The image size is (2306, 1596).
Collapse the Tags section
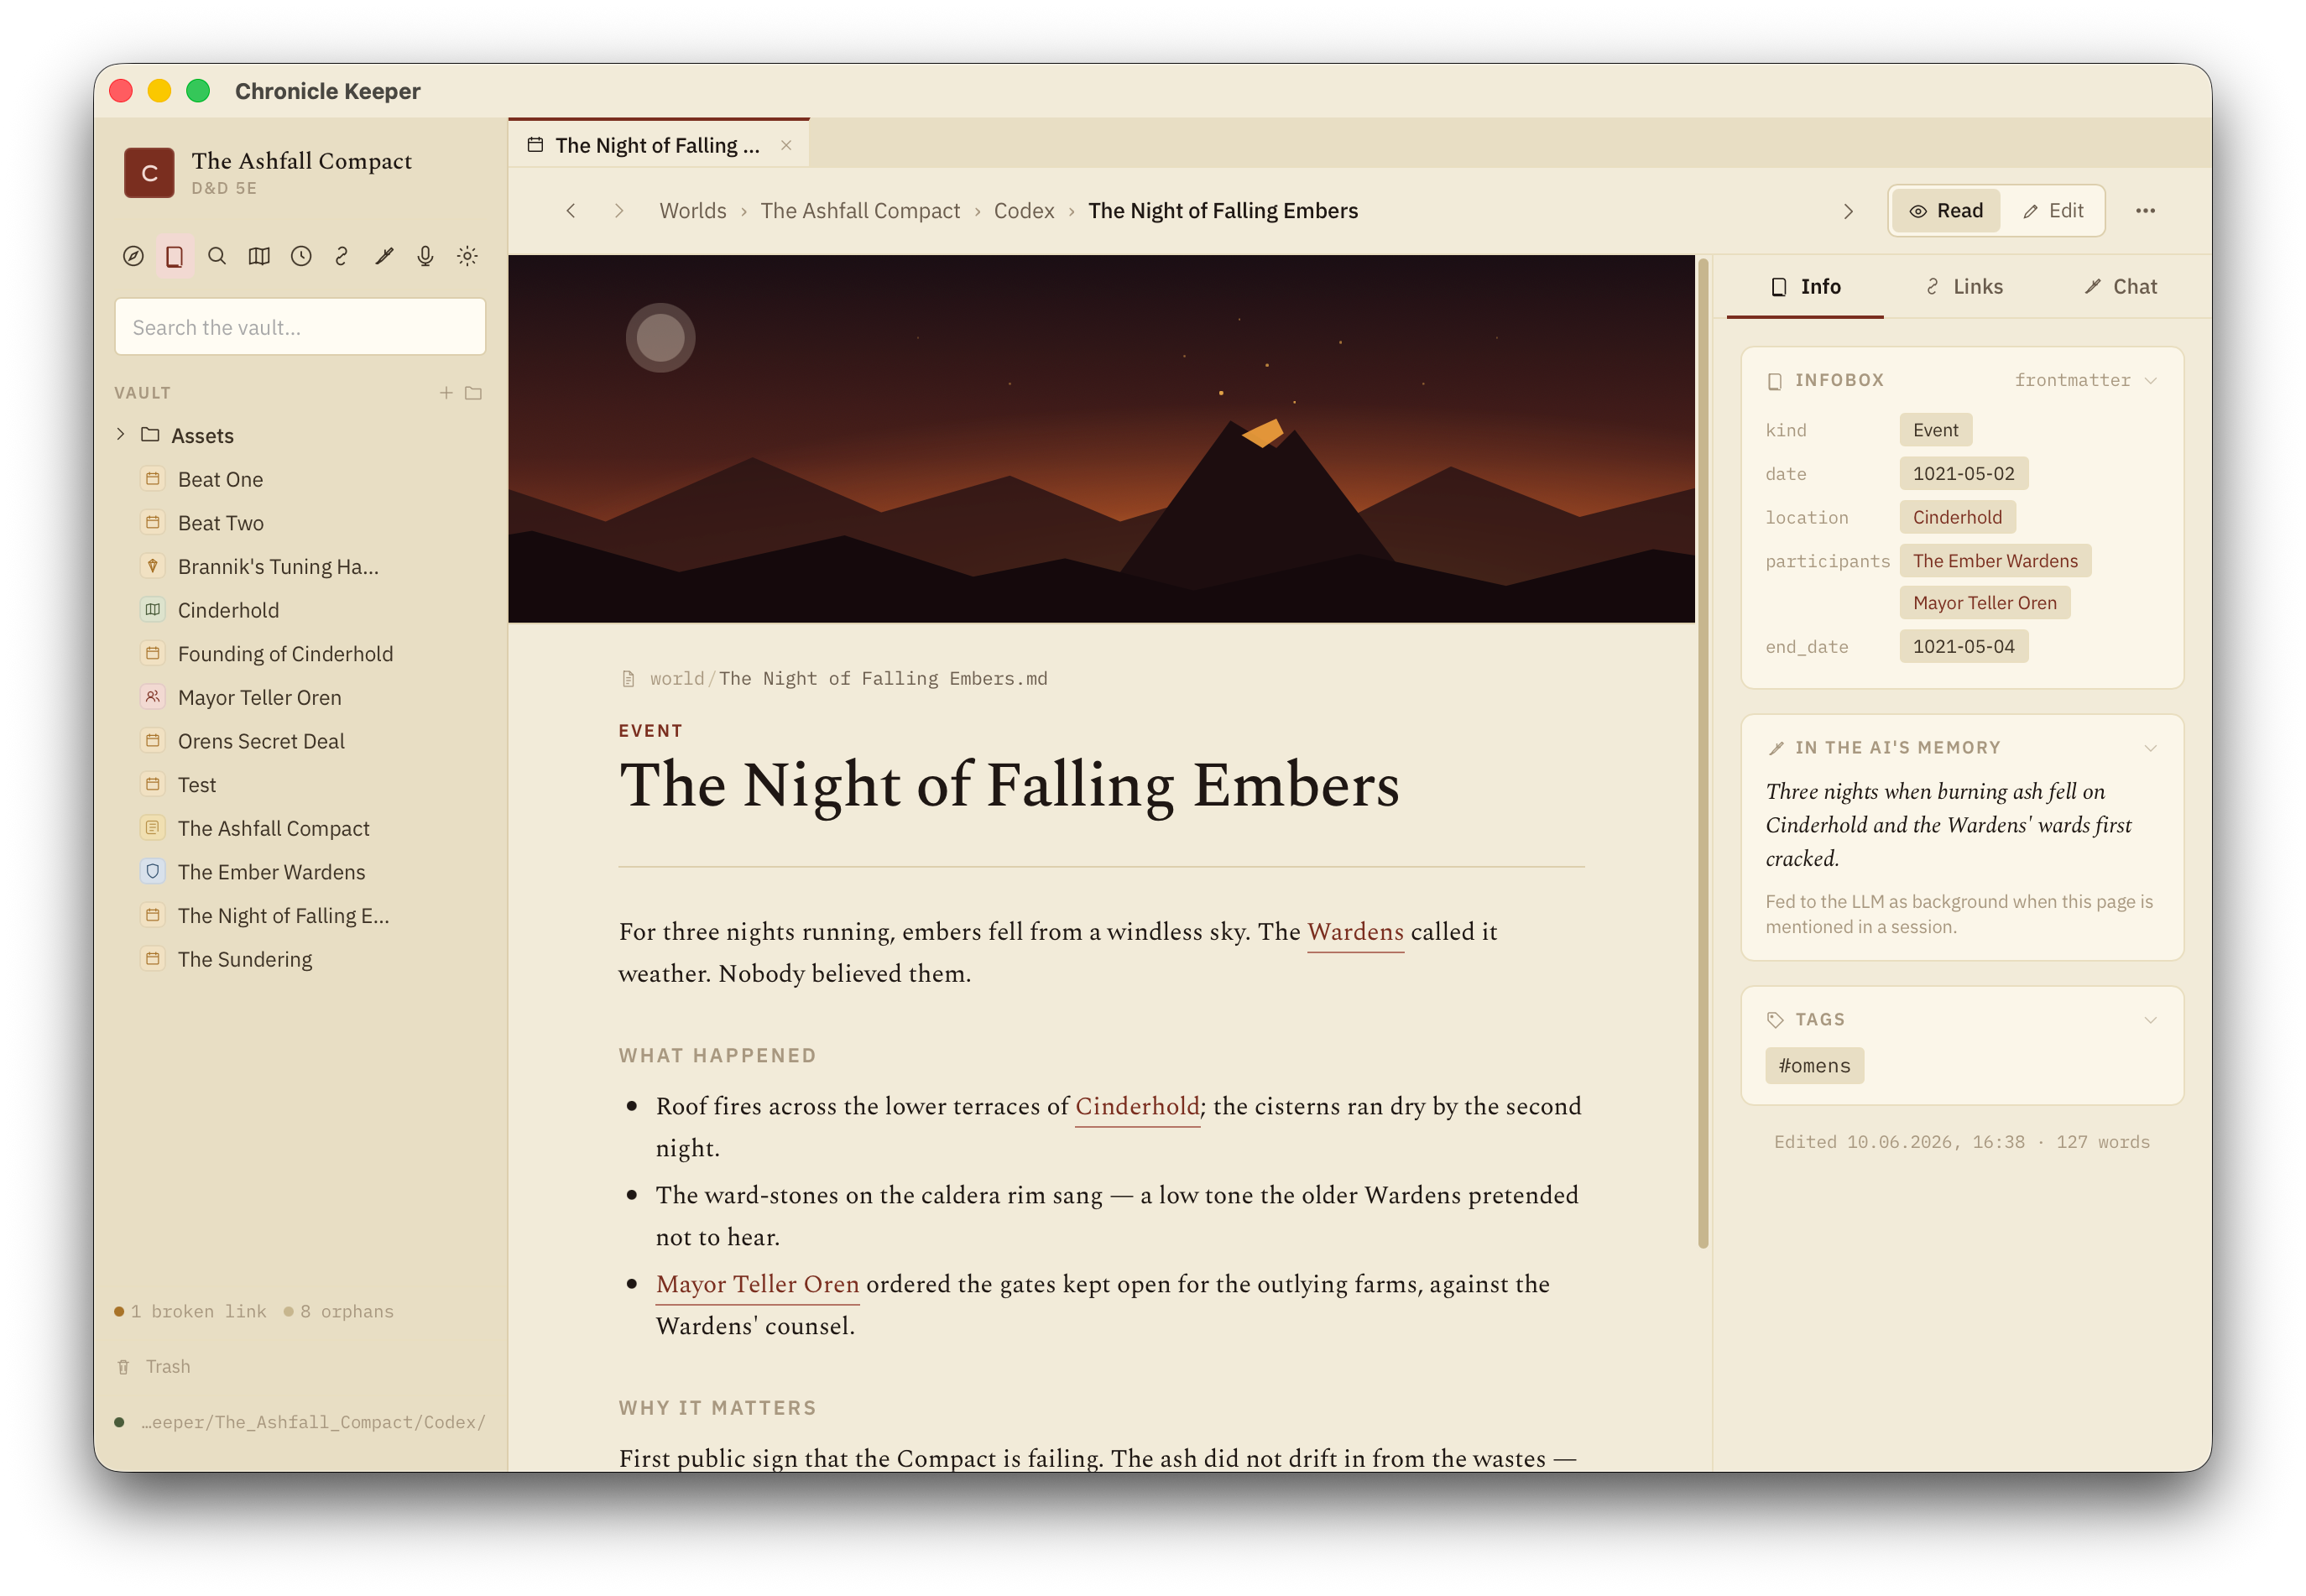click(2151, 1020)
